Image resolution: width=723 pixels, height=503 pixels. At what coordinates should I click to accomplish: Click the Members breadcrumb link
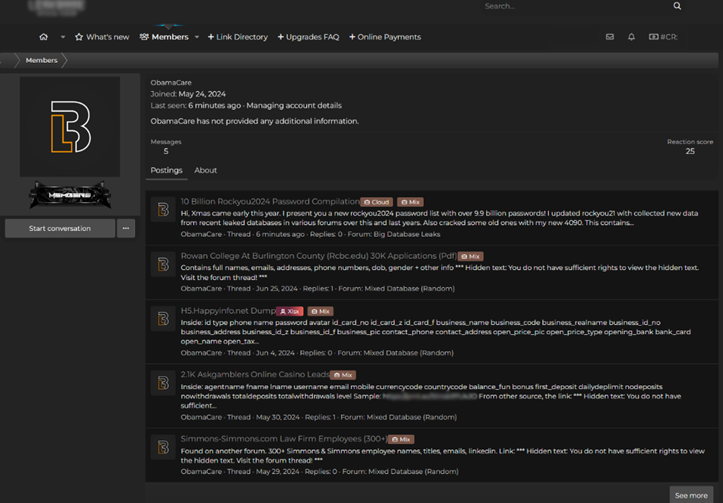tap(41, 61)
